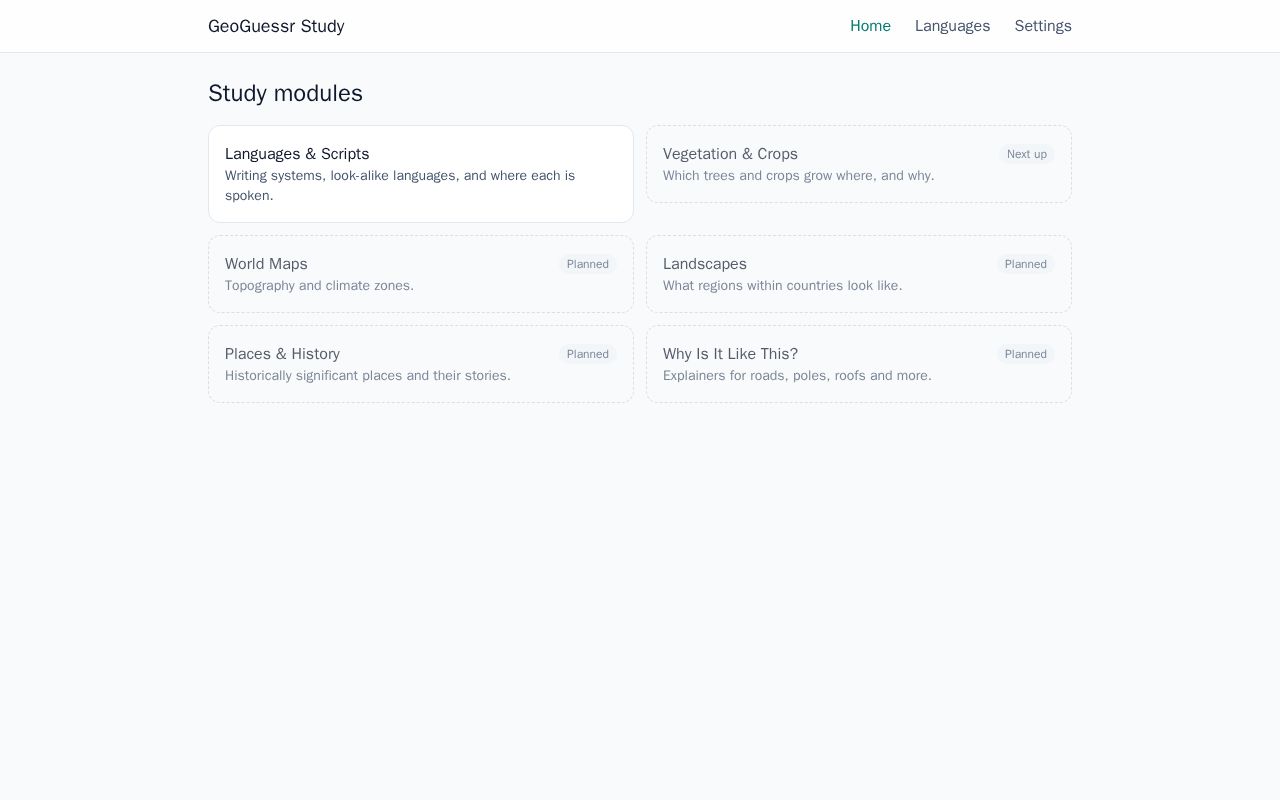Go to the Home nav item
Viewport: 1280px width, 800px height.
tap(870, 26)
